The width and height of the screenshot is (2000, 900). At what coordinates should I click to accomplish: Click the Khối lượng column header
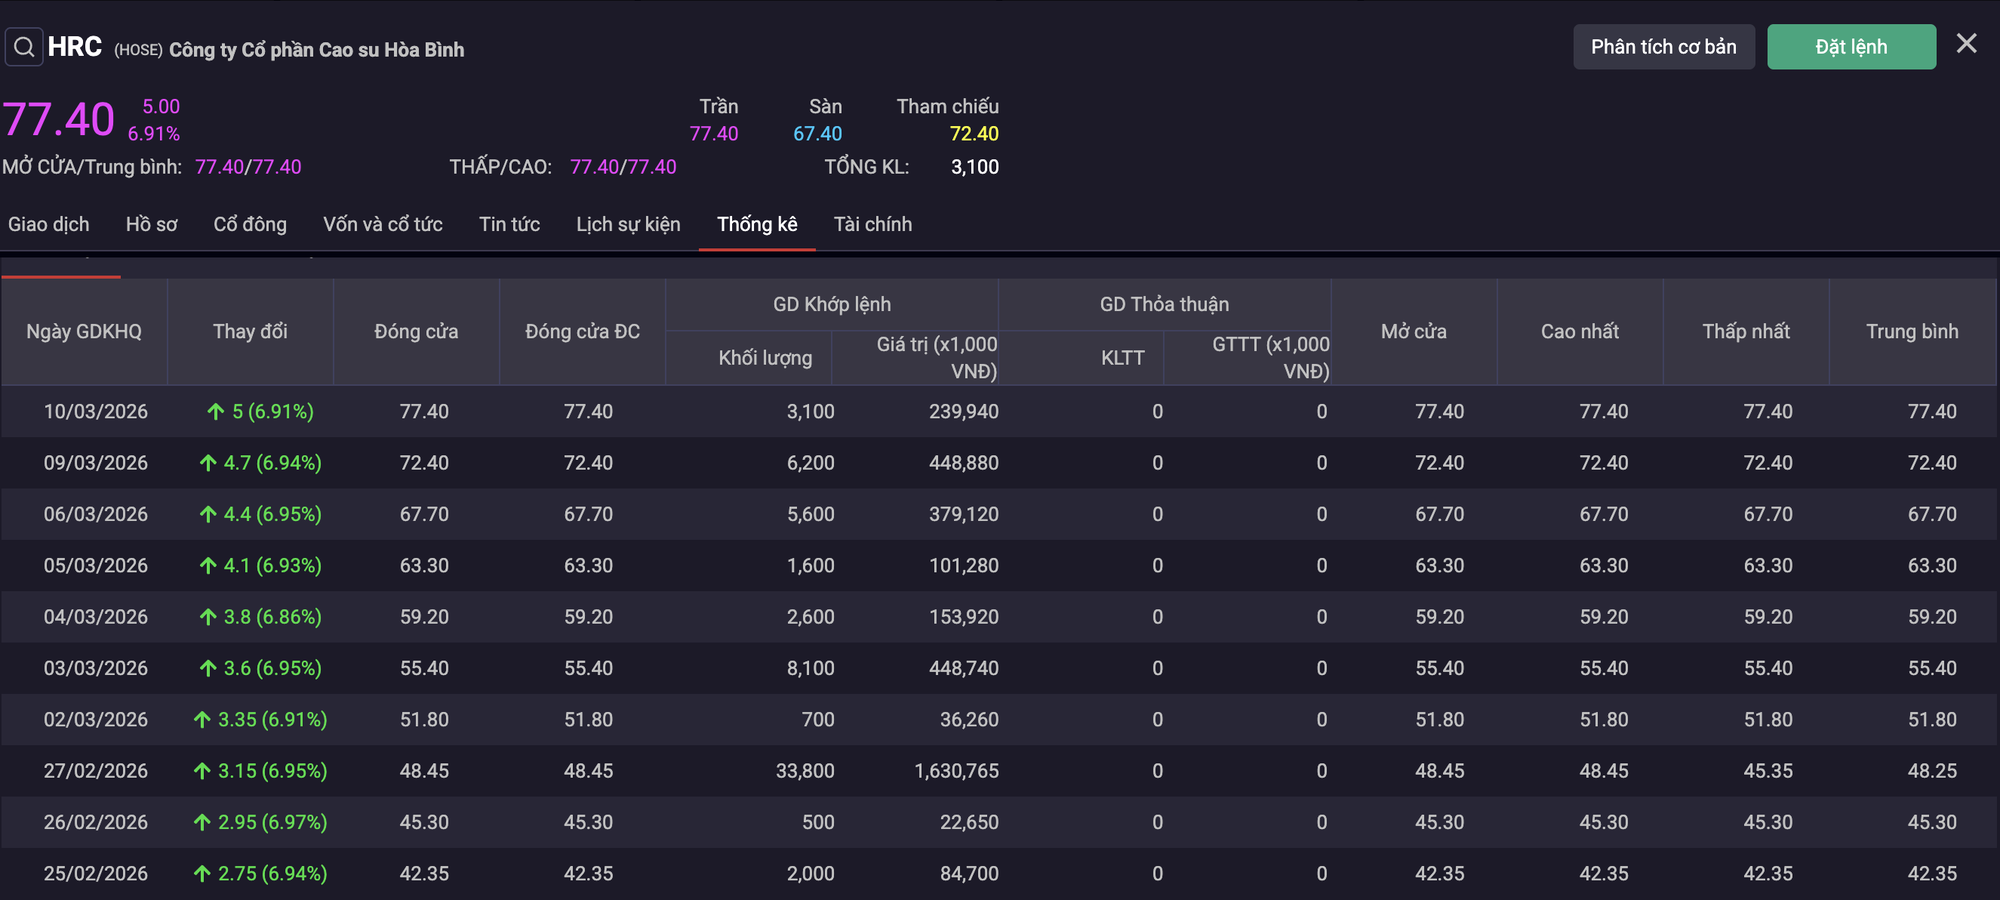[765, 358]
